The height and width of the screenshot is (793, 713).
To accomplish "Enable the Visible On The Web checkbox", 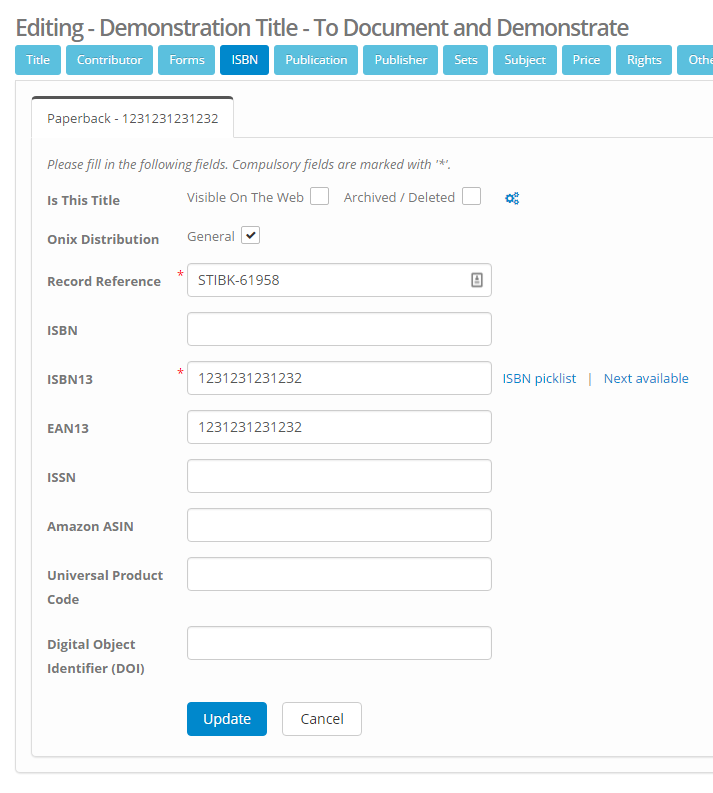I will tap(319, 197).
